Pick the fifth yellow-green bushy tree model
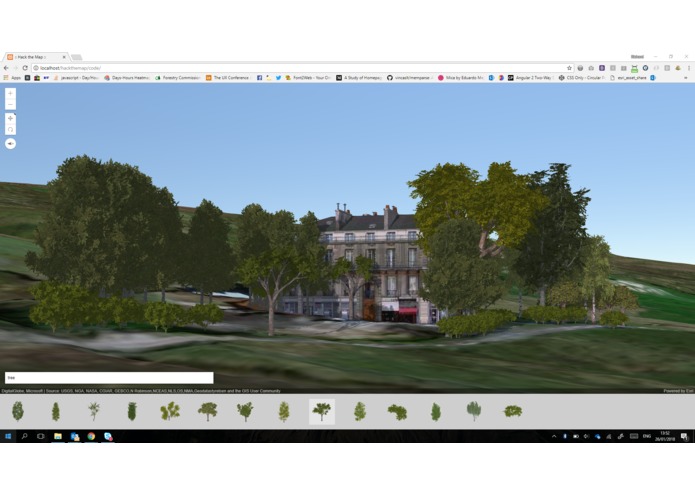 click(x=170, y=411)
